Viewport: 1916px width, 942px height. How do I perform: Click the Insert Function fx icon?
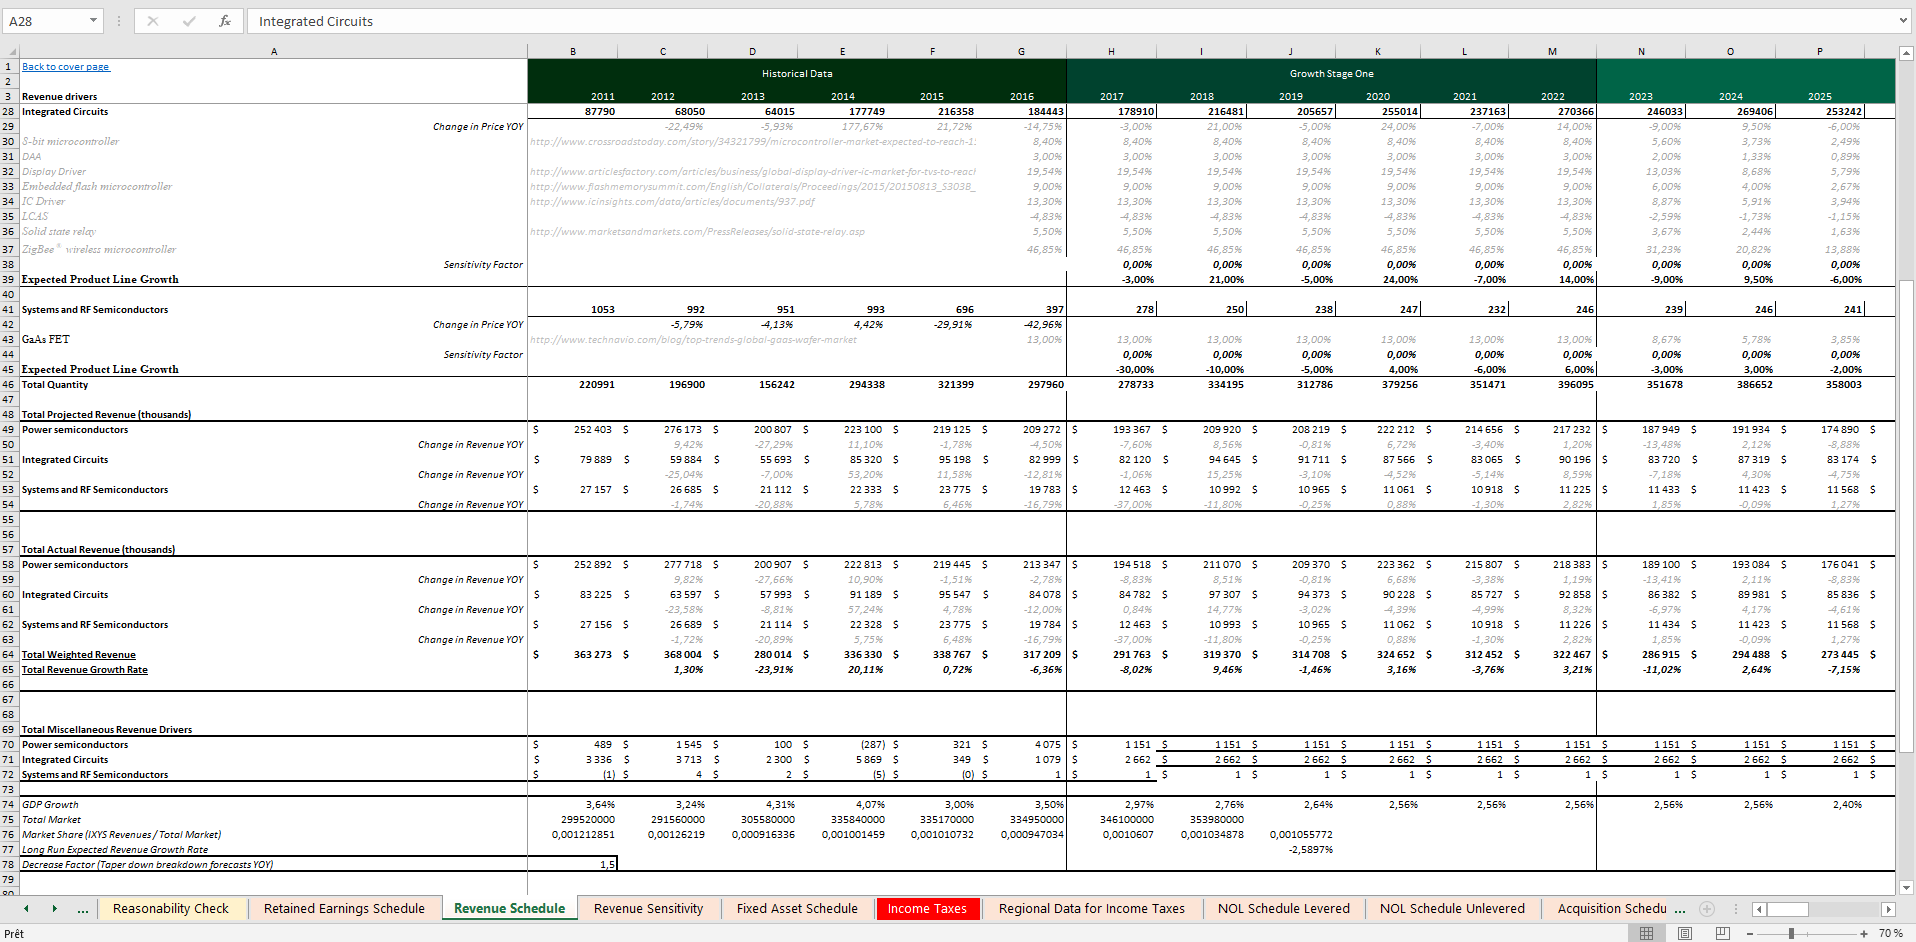coord(225,21)
